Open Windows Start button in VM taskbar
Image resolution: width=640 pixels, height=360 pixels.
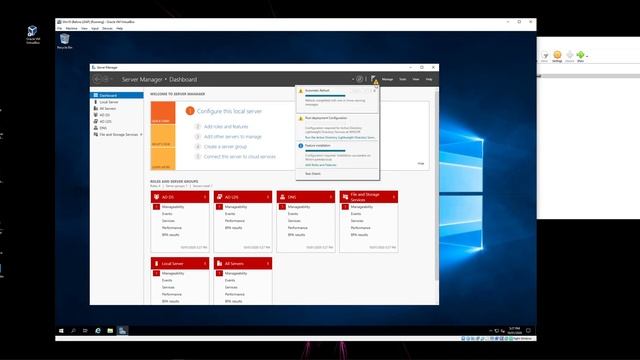(61, 331)
